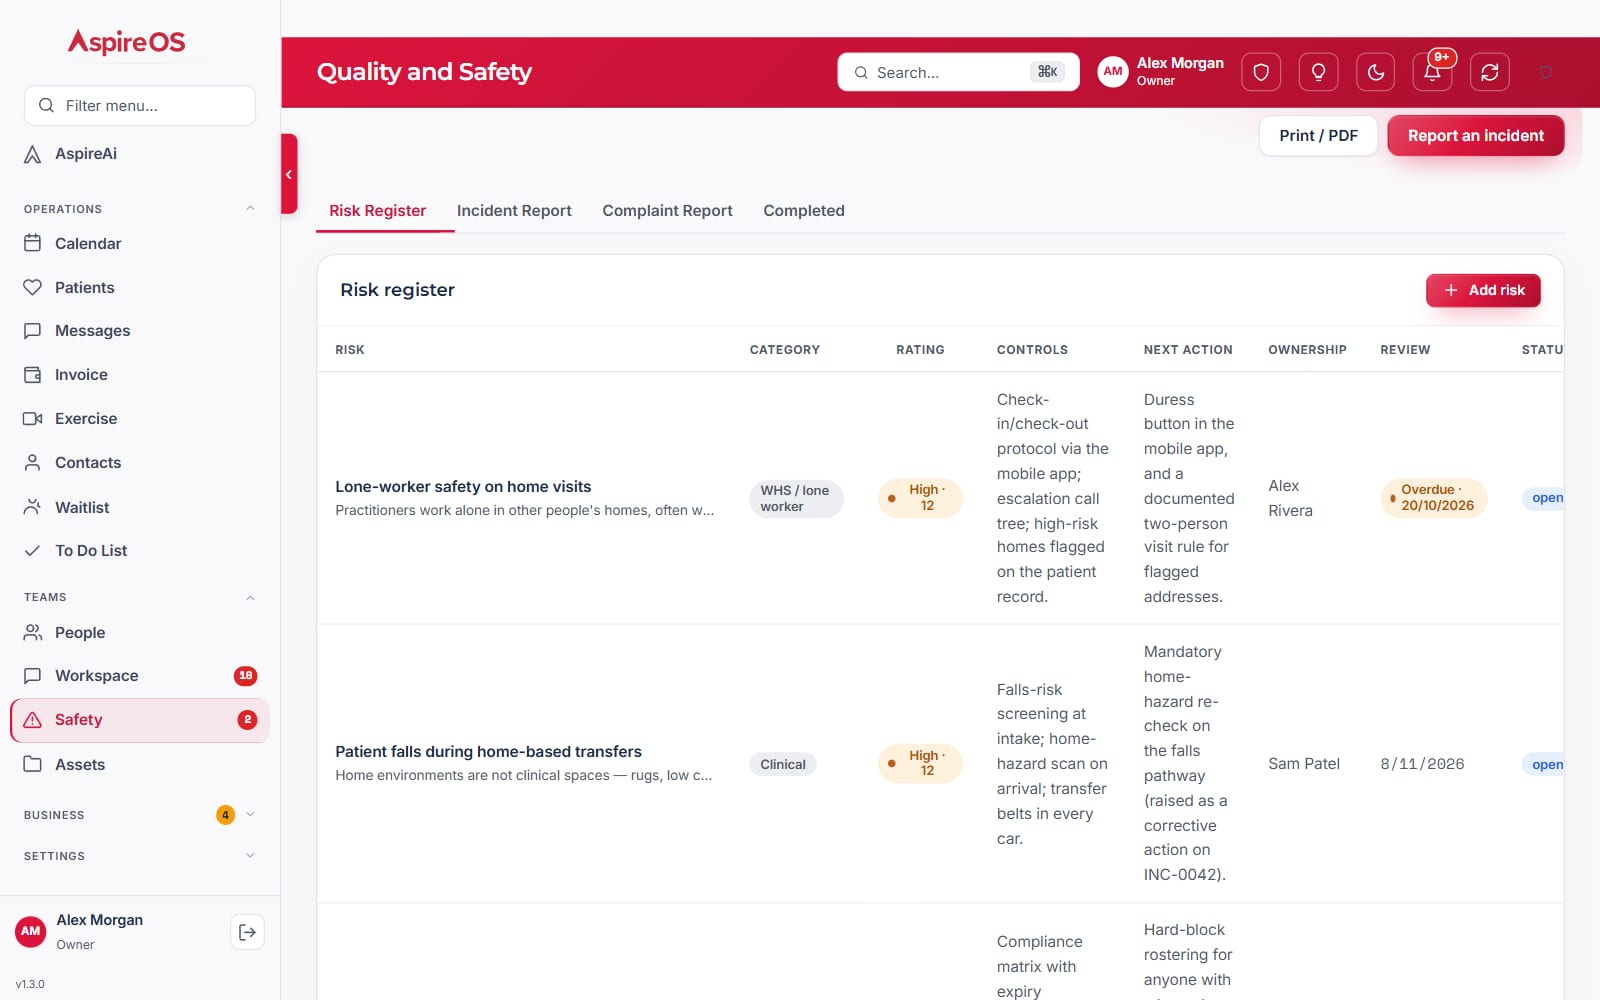Click Add risk button
The width and height of the screenshot is (1600, 1000).
click(1483, 290)
